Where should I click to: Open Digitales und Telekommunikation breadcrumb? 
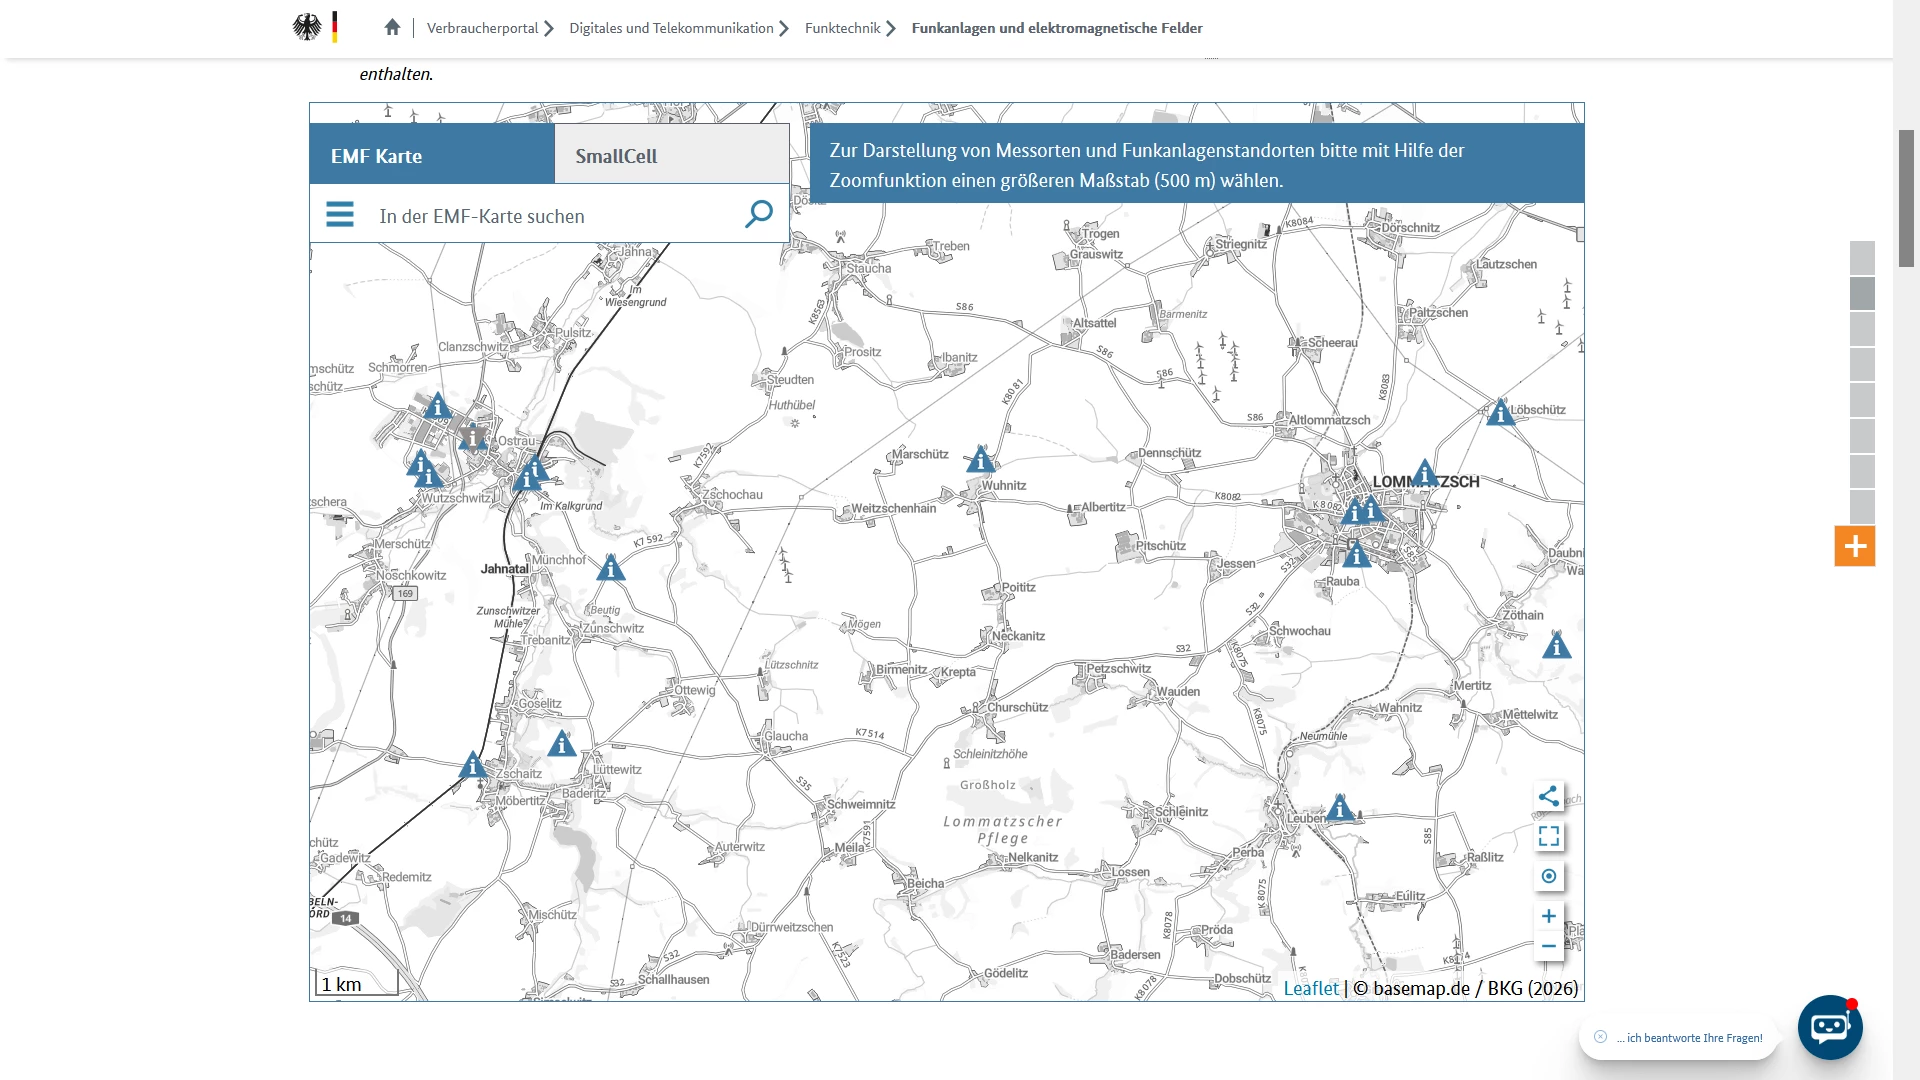pos(671,28)
